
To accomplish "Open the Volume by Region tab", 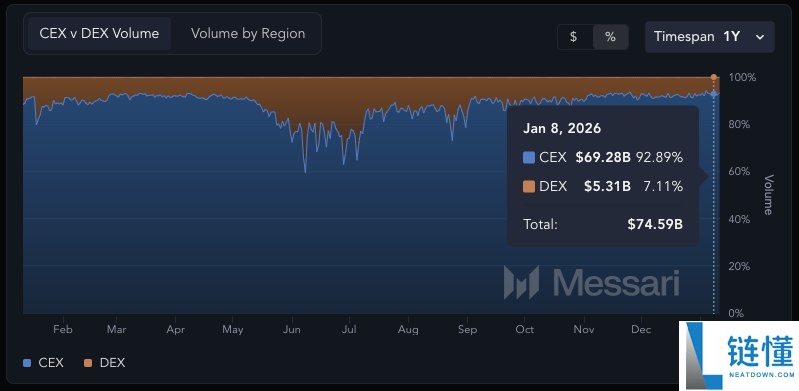I will pos(248,34).
